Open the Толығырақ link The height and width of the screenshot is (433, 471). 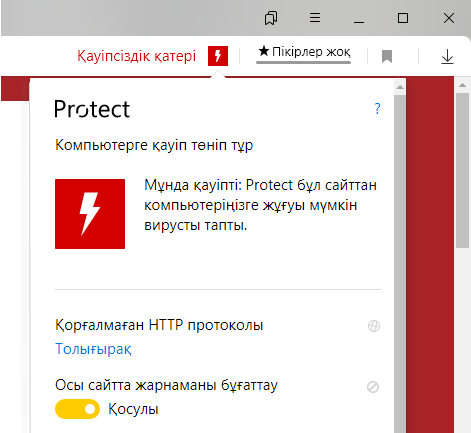point(93,349)
